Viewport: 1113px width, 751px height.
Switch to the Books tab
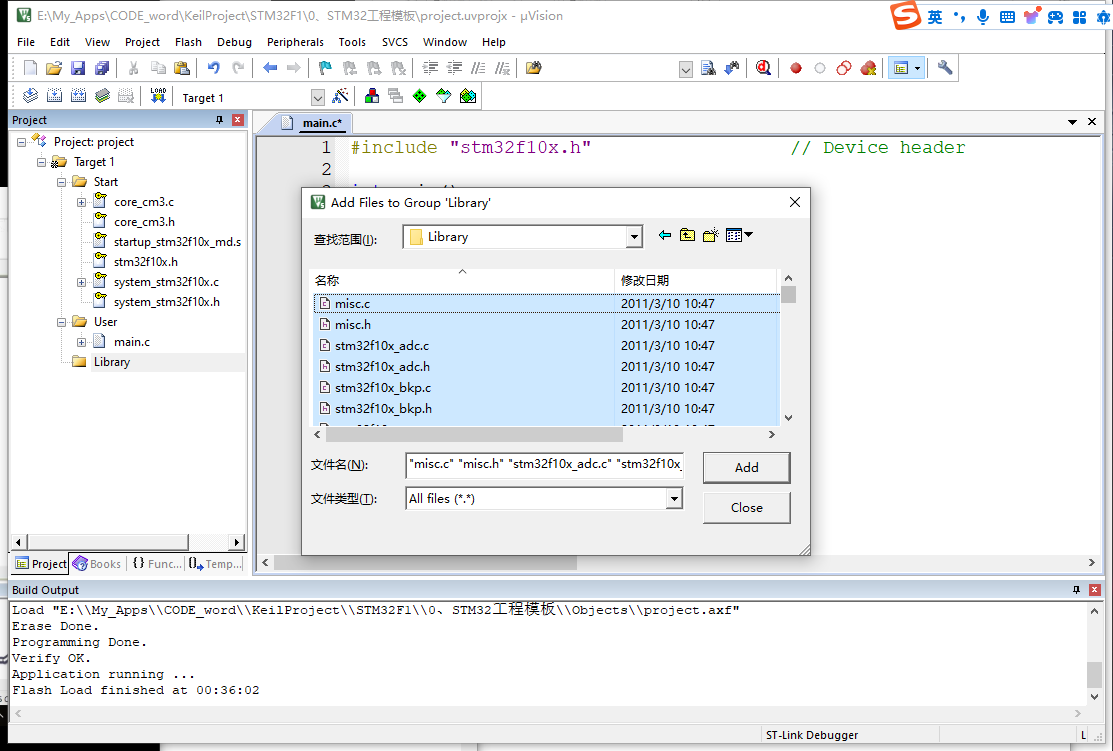(97, 564)
